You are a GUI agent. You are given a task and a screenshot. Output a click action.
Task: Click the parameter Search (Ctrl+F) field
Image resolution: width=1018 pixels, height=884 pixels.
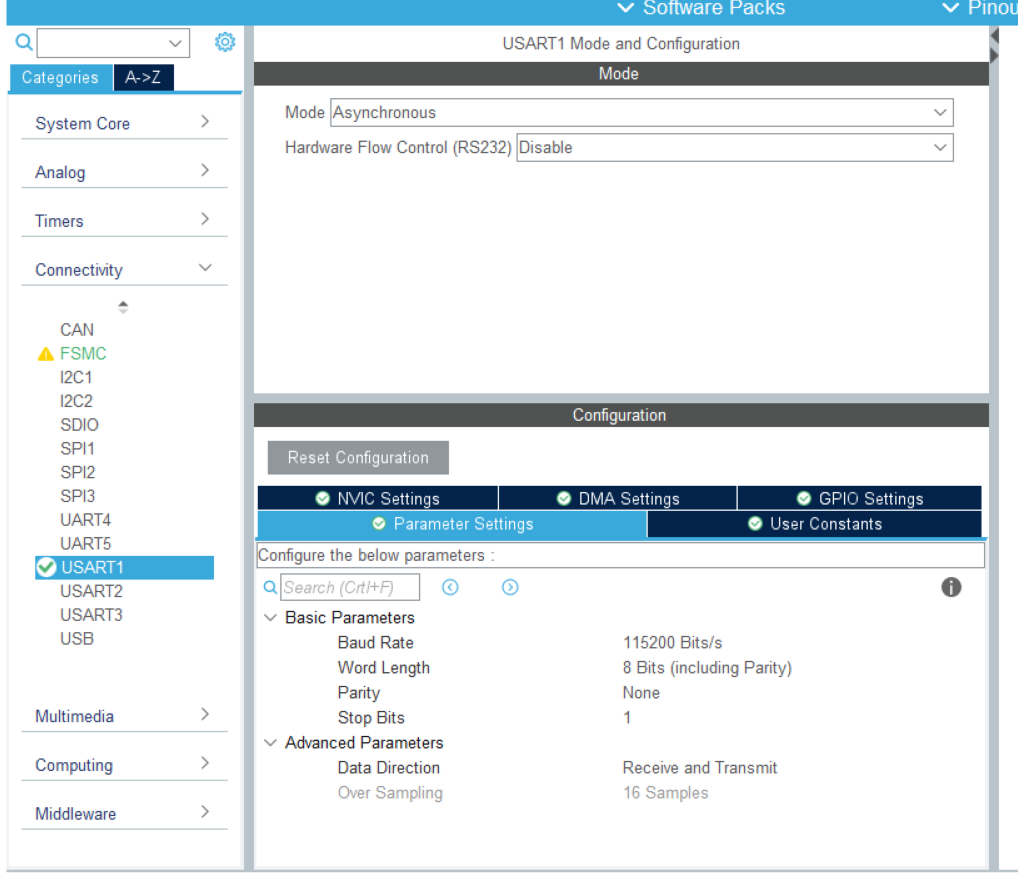coord(350,587)
